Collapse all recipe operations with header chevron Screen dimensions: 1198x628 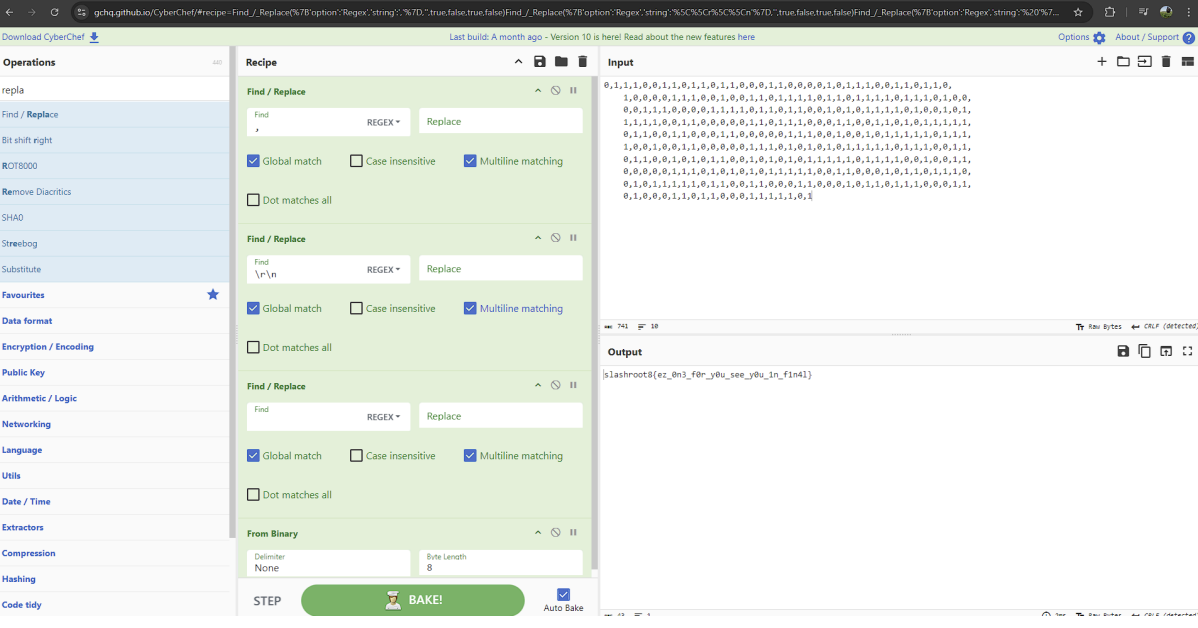518,62
